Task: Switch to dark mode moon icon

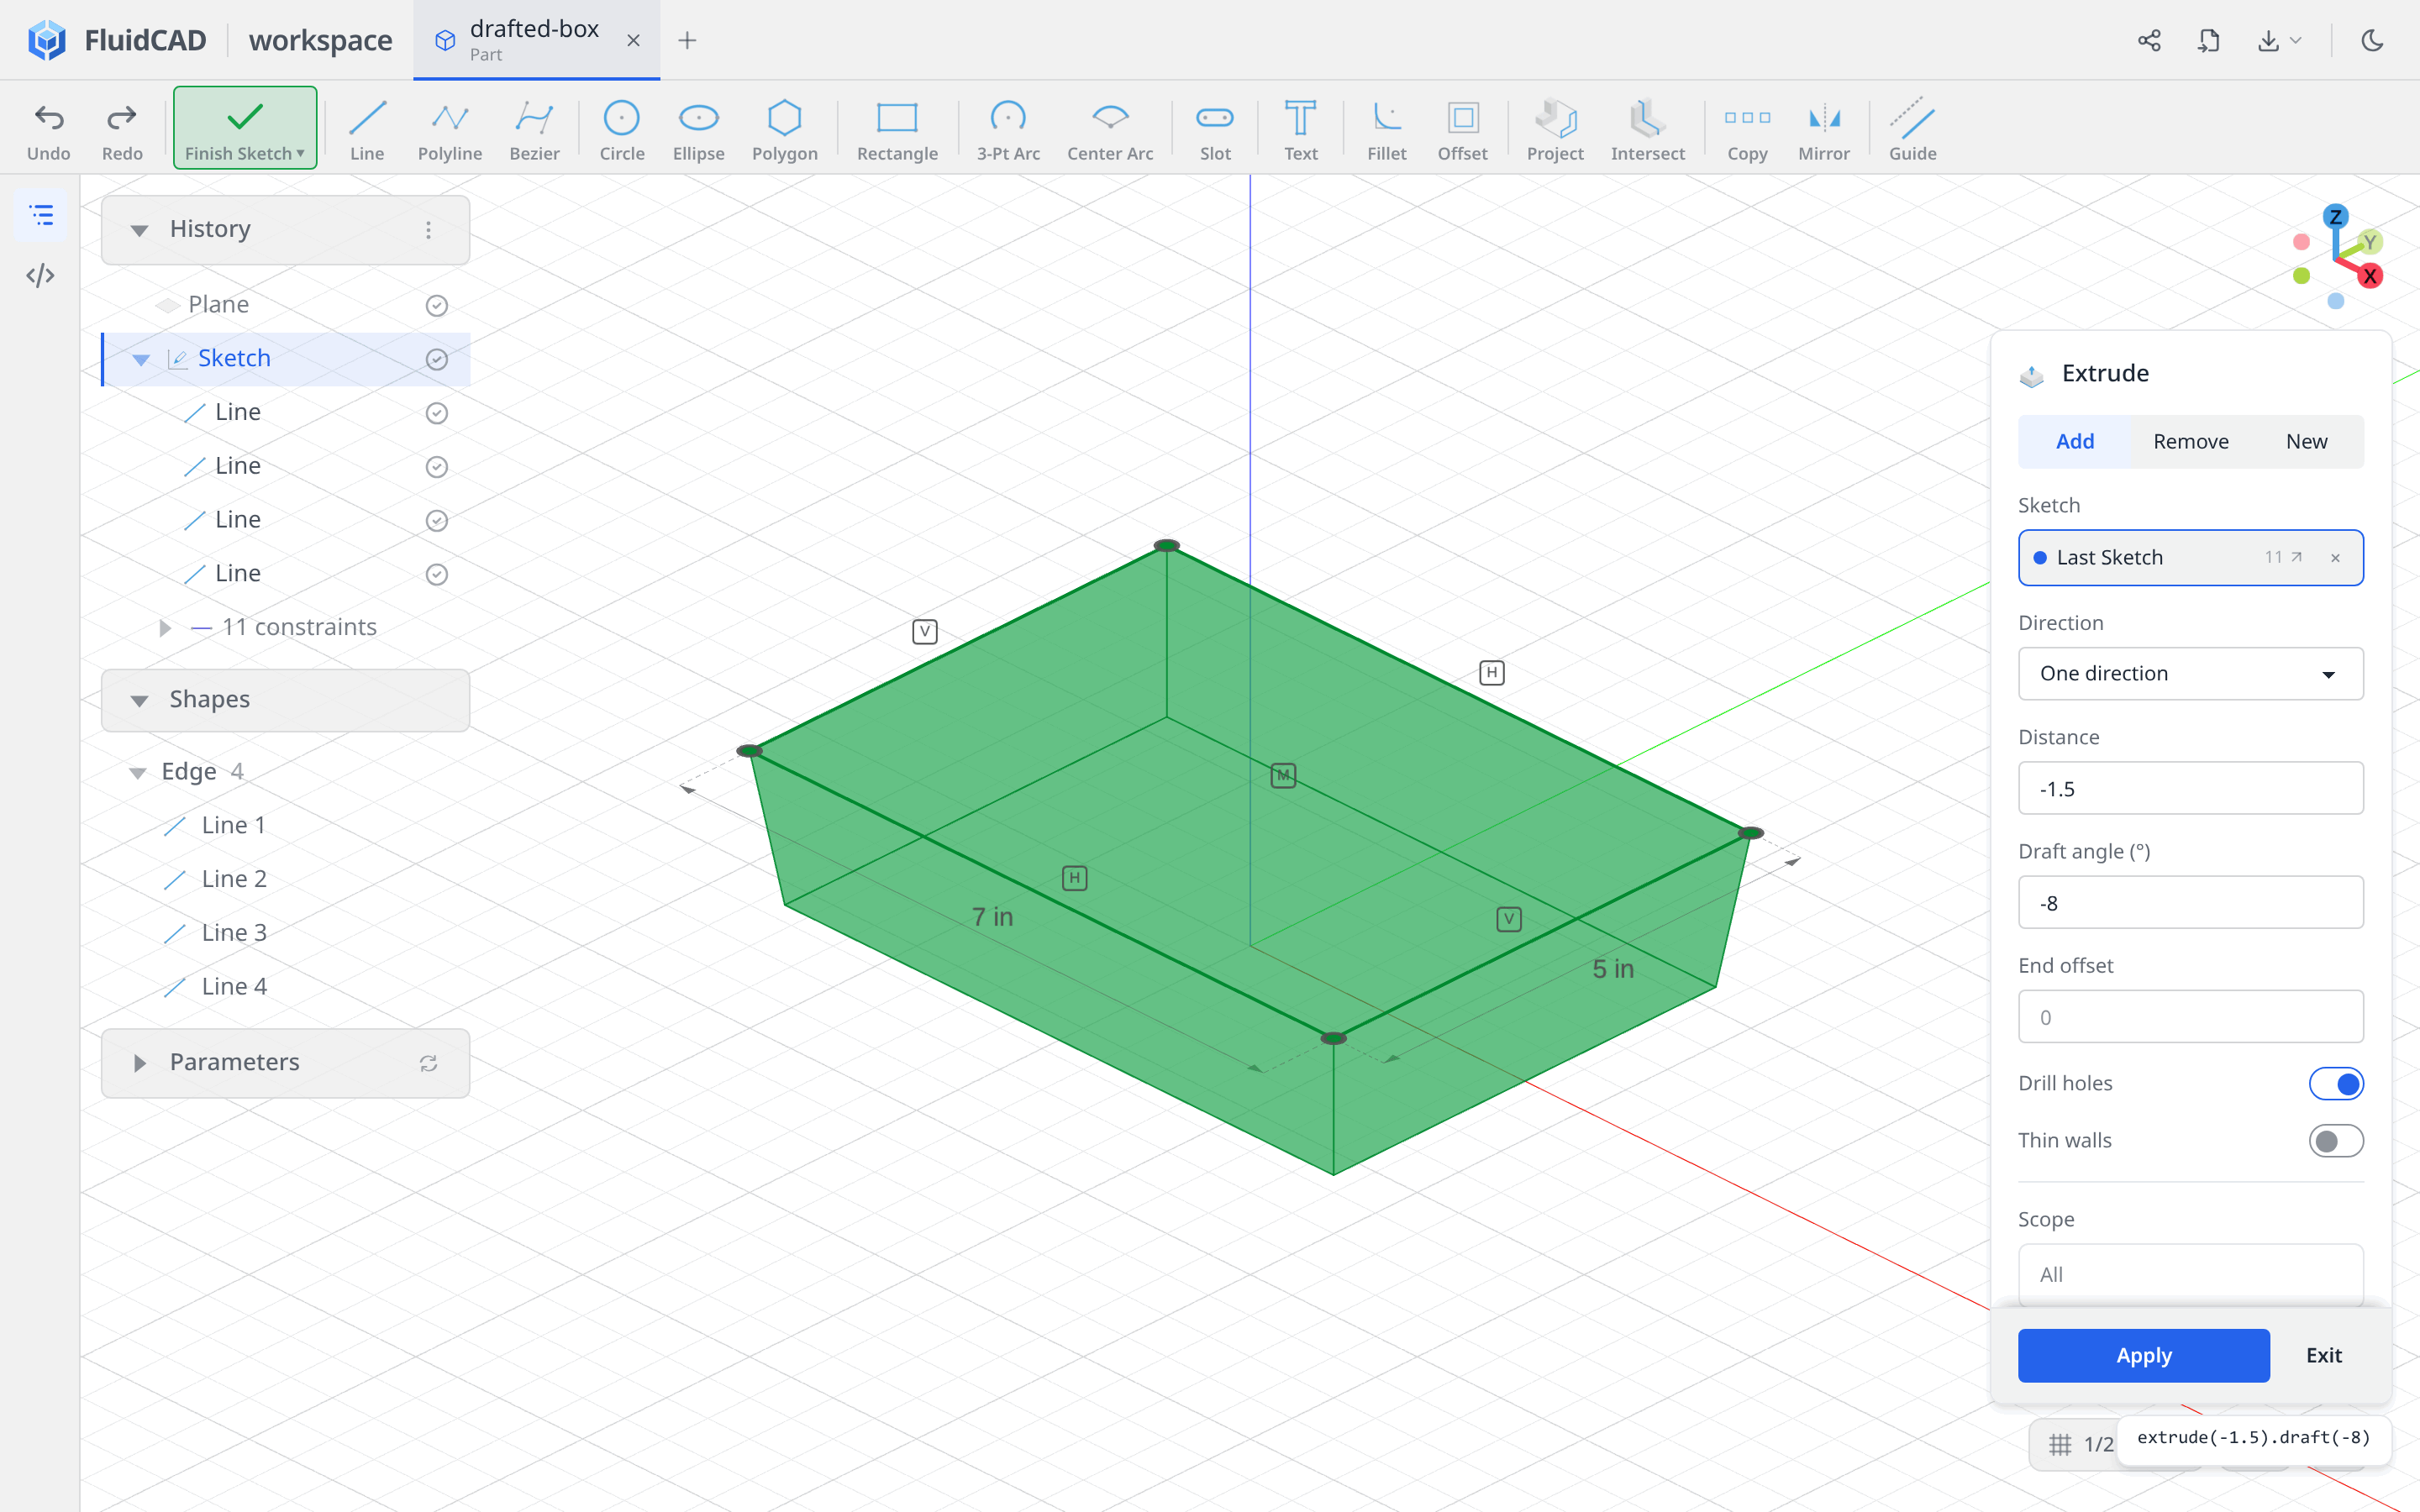Action: pos(2372,40)
